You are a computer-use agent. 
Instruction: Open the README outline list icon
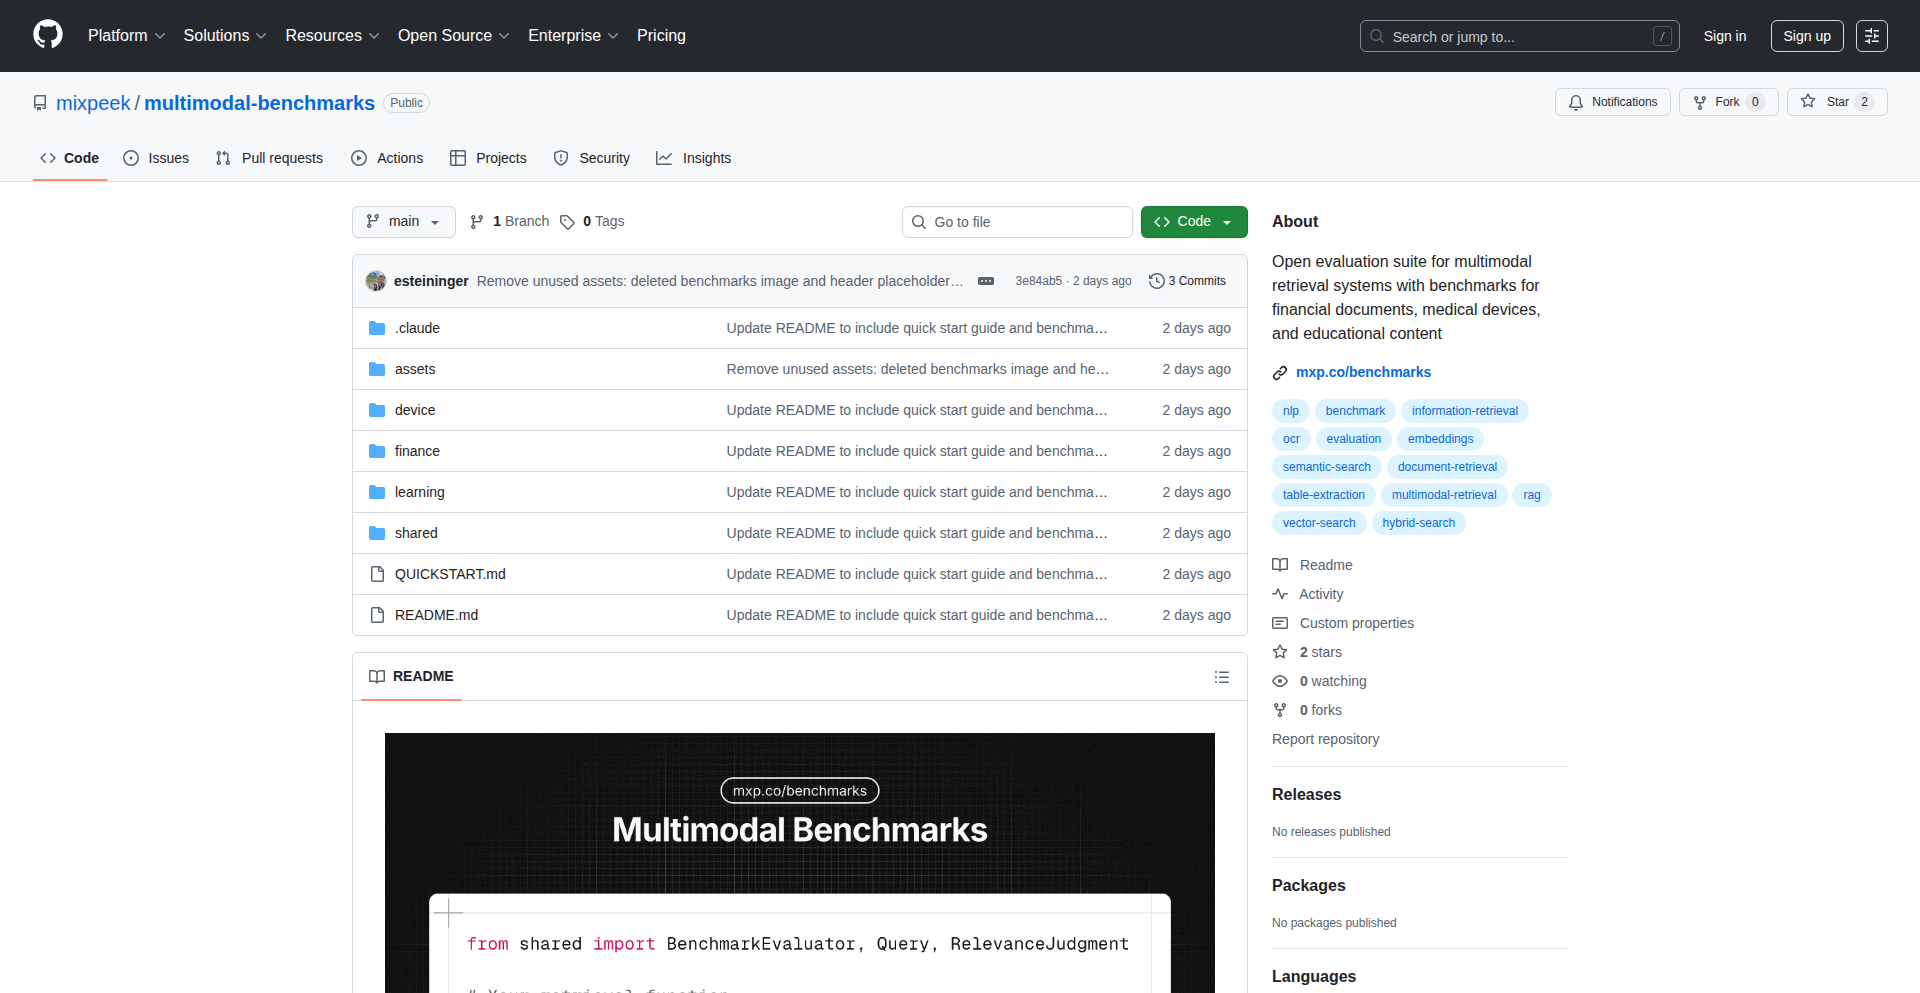coord(1222,677)
